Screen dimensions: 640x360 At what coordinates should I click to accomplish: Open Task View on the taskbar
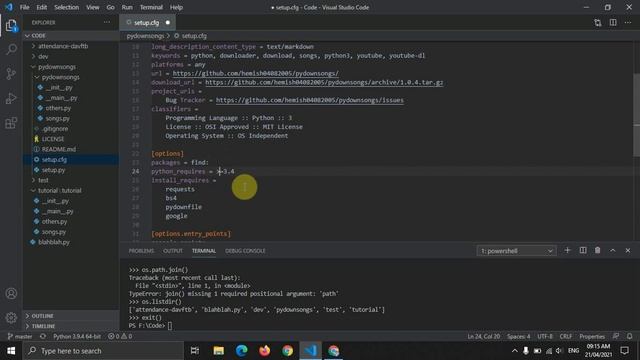[195, 351]
